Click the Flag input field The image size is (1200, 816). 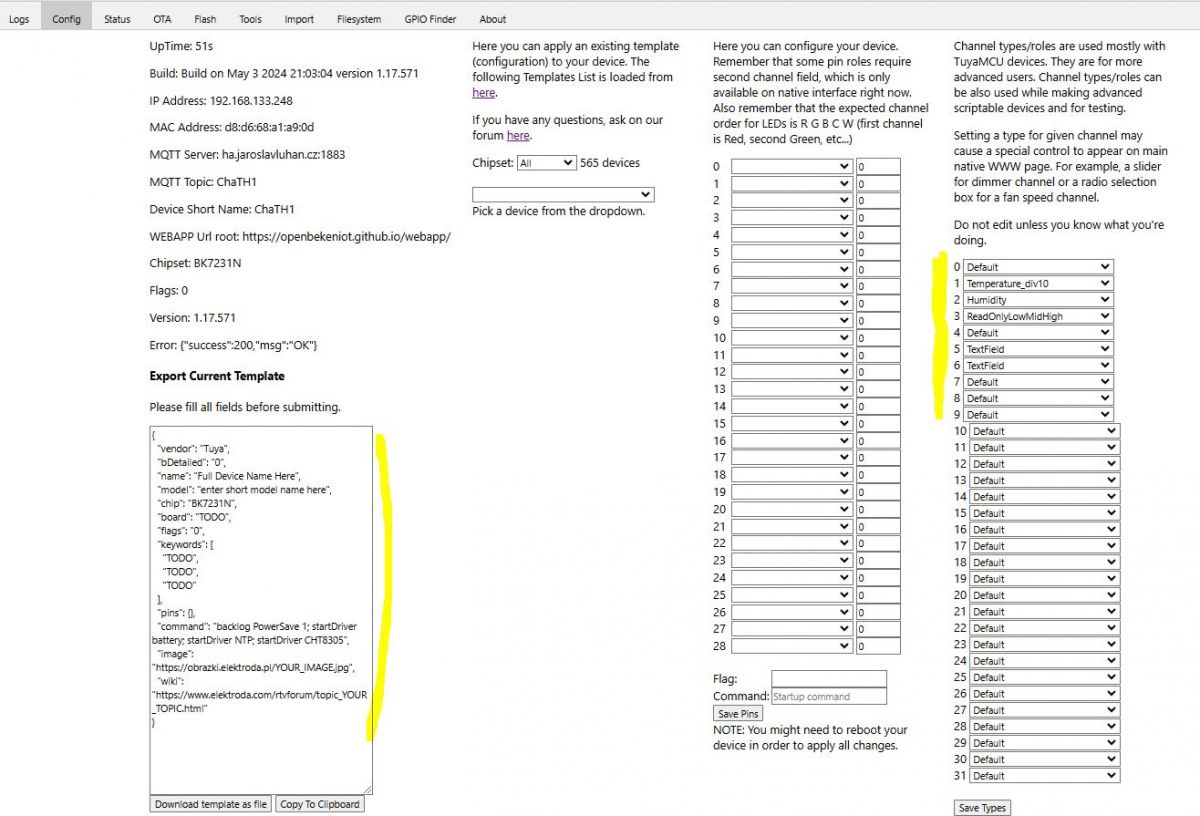click(x=829, y=679)
